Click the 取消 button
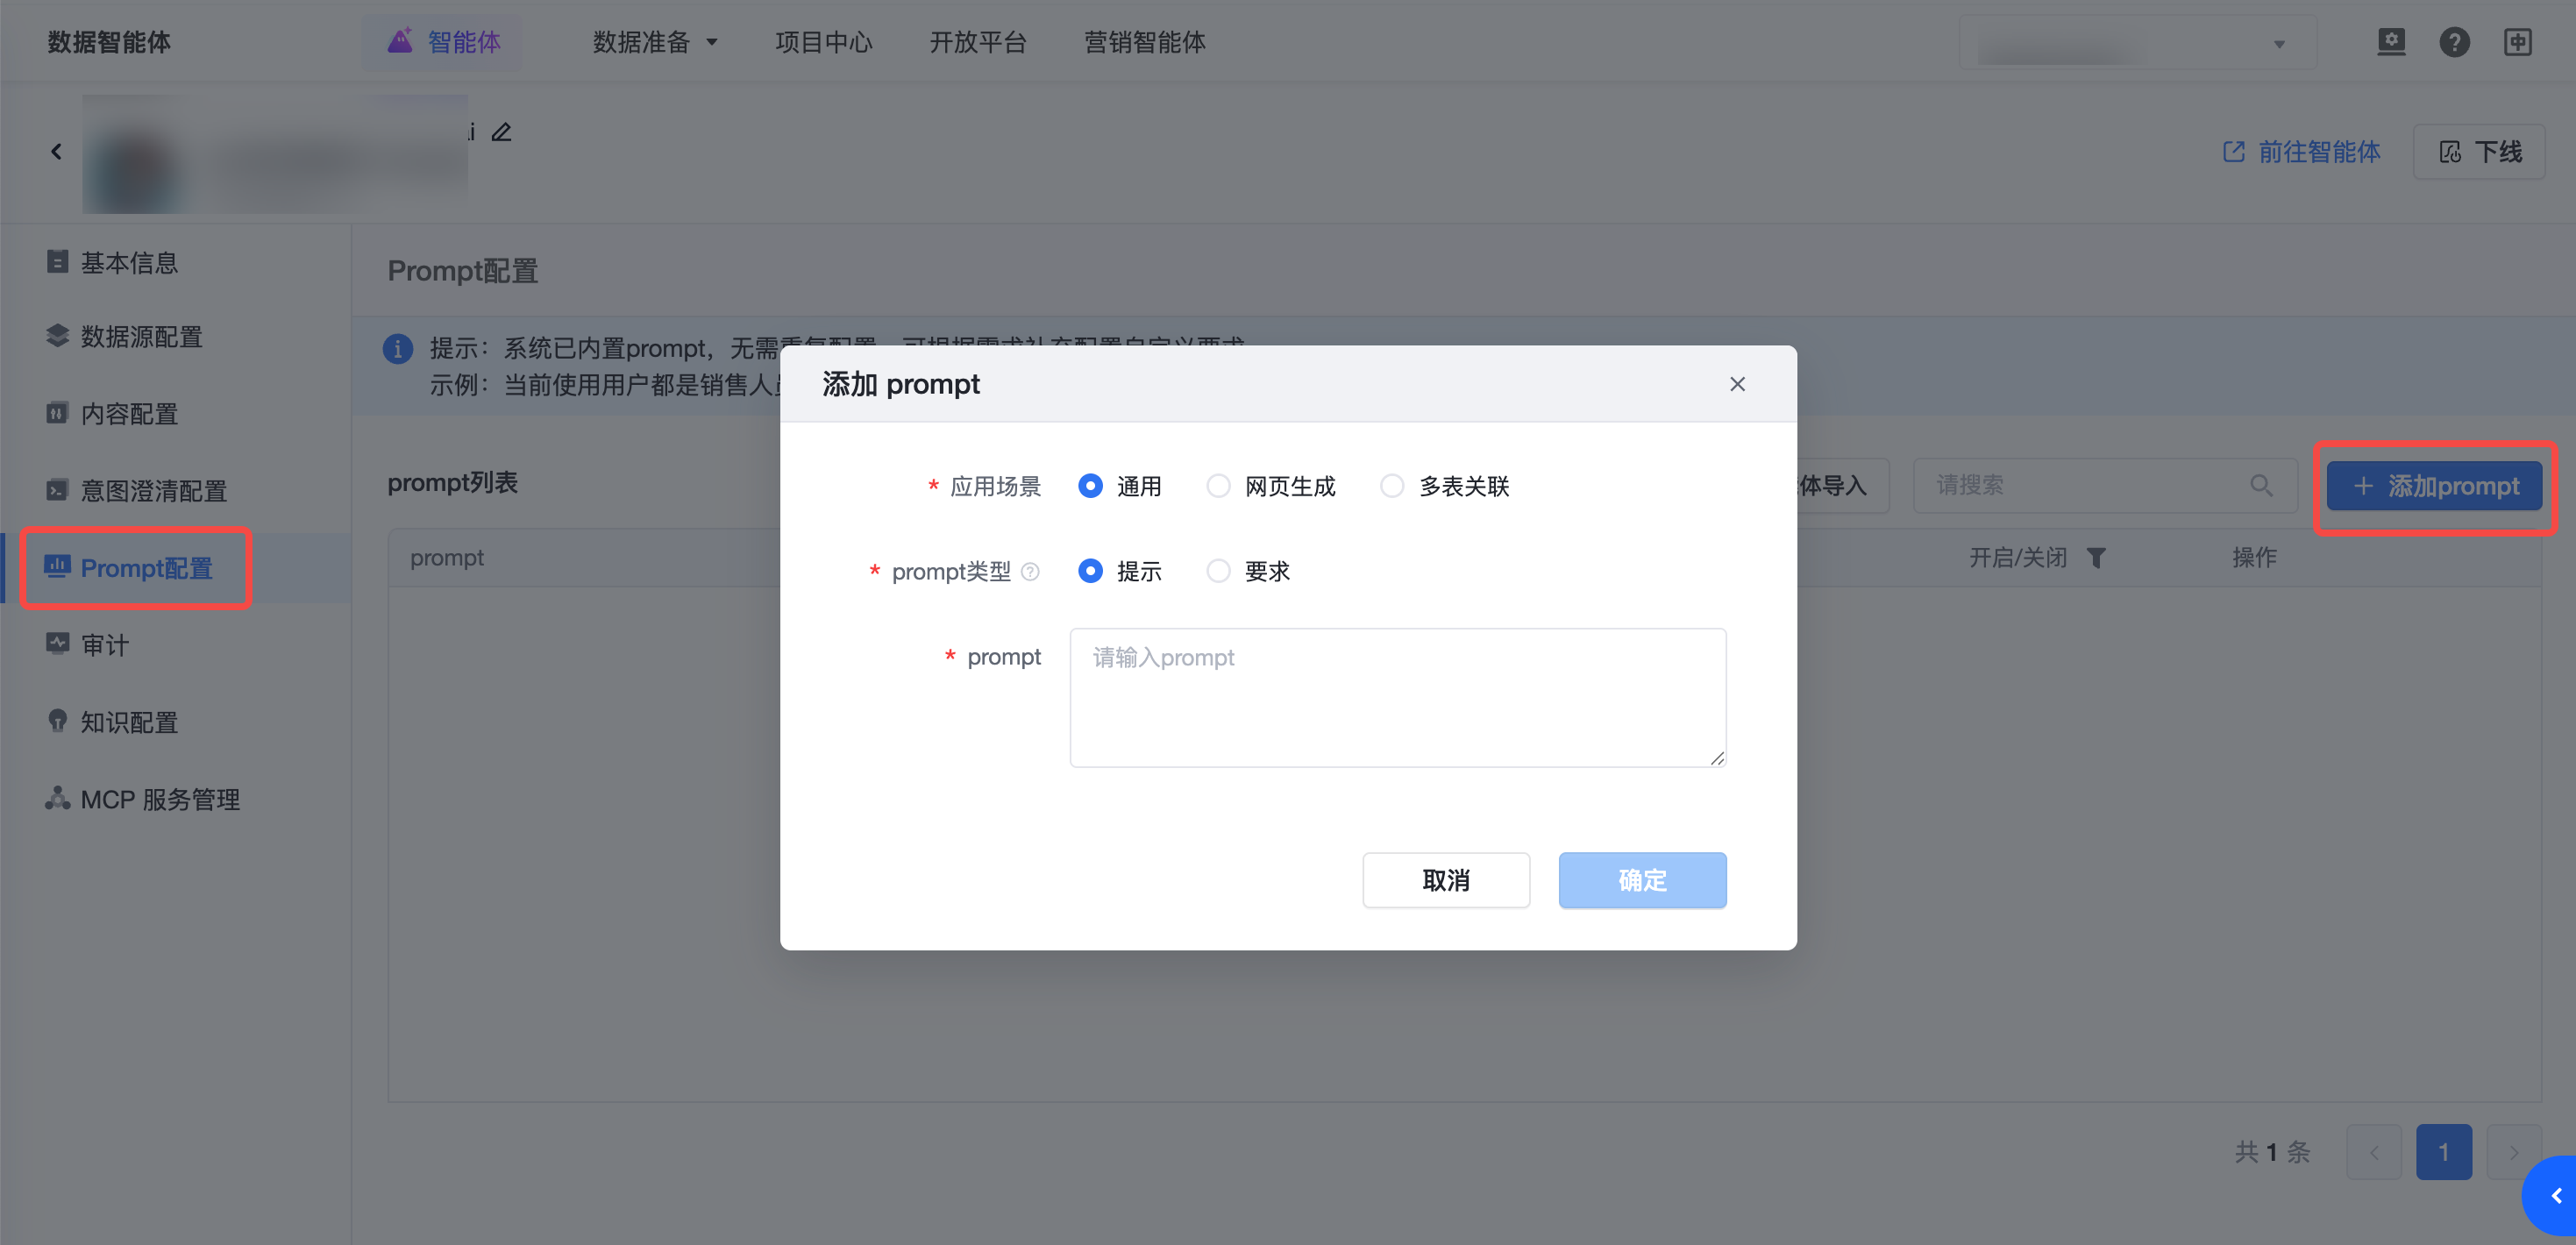 pyautogui.click(x=1445, y=880)
